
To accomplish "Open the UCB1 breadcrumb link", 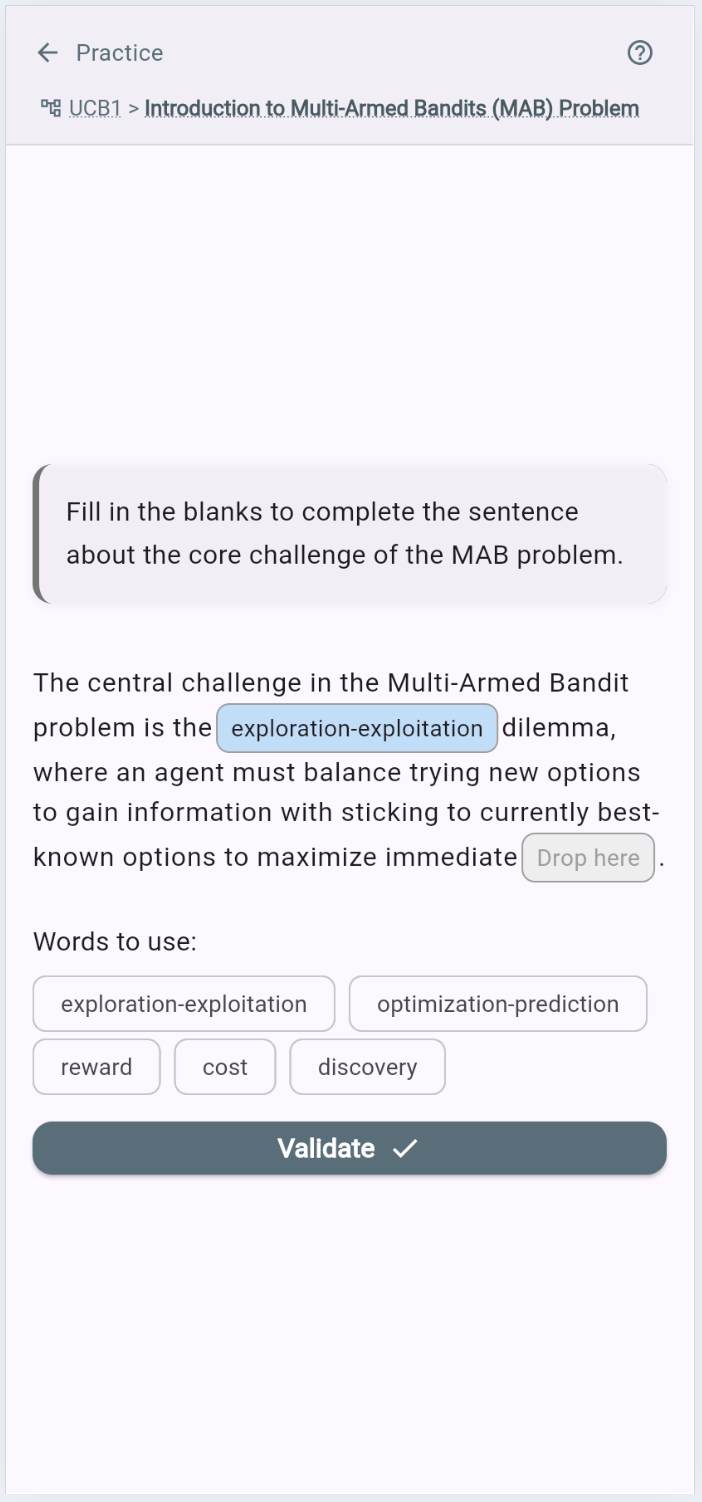I will 95,108.
